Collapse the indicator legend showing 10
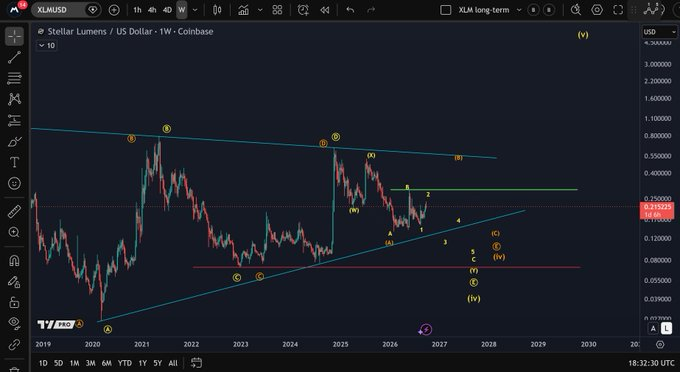The height and width of the screenshot is (372, 680). click(x=46, y=46)
